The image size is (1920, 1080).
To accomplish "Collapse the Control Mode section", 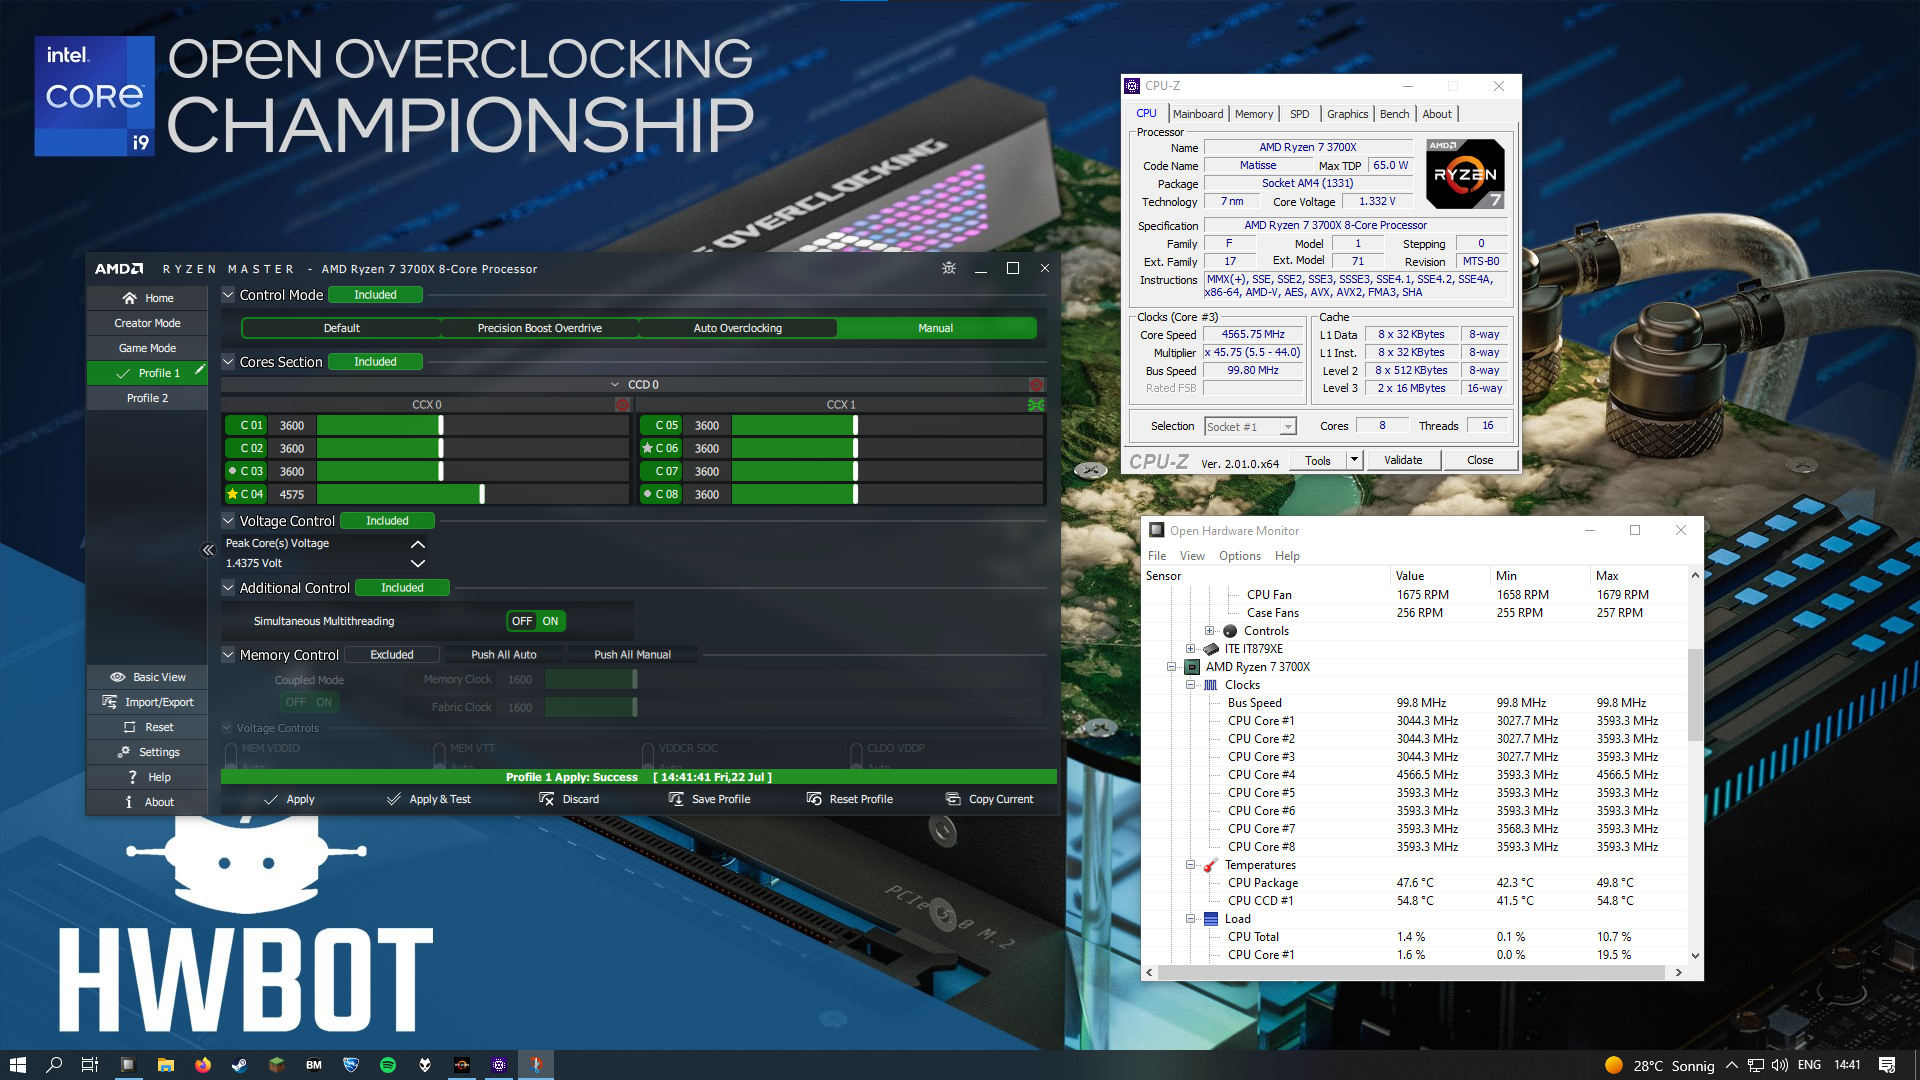I will tap(228, 295).
